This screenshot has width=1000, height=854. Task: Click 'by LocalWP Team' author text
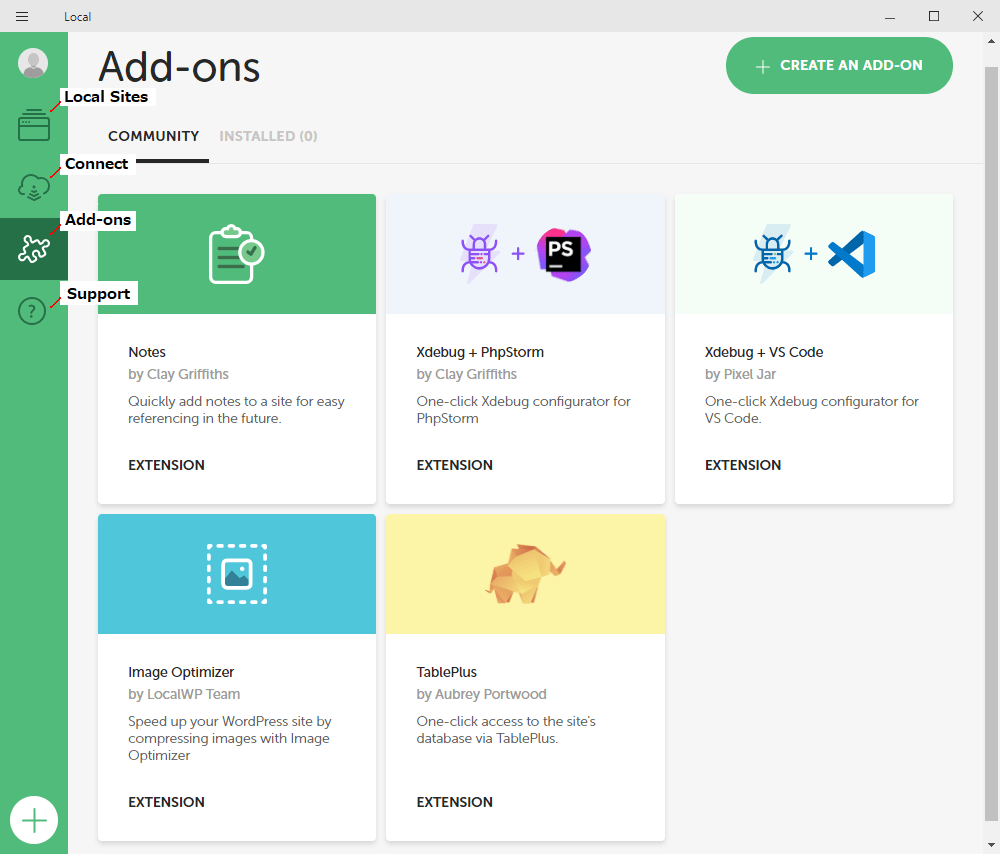point(184,695)
